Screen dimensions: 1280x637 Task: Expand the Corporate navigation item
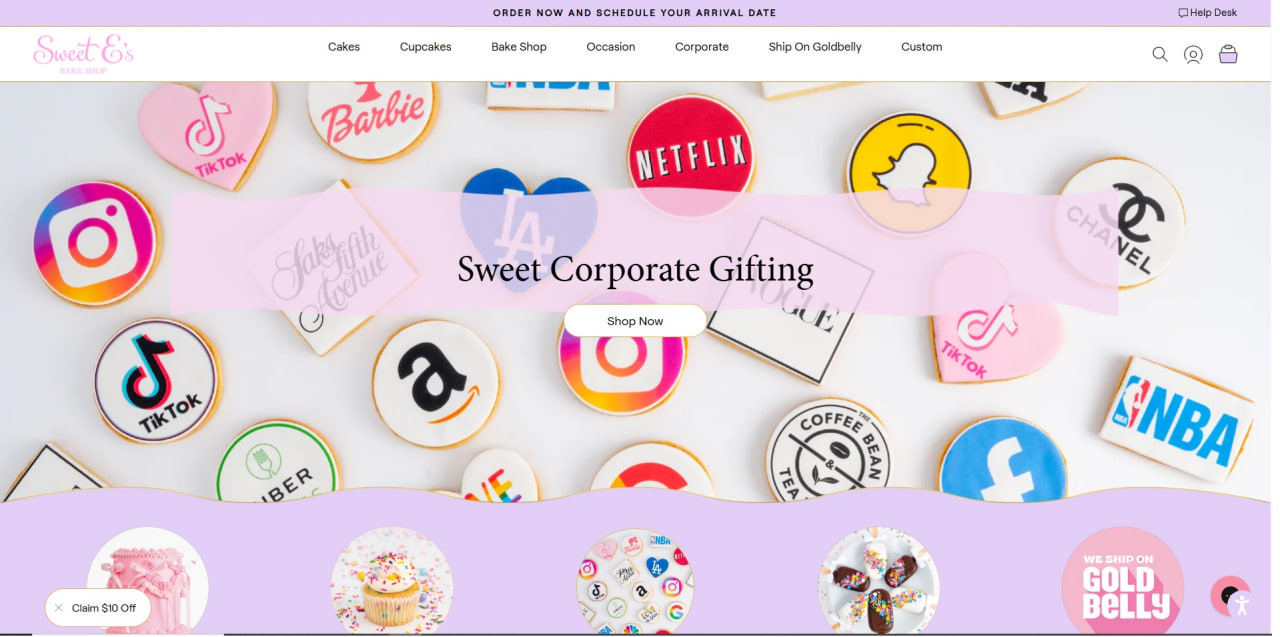pyautogui.click(x=702, y=47)
